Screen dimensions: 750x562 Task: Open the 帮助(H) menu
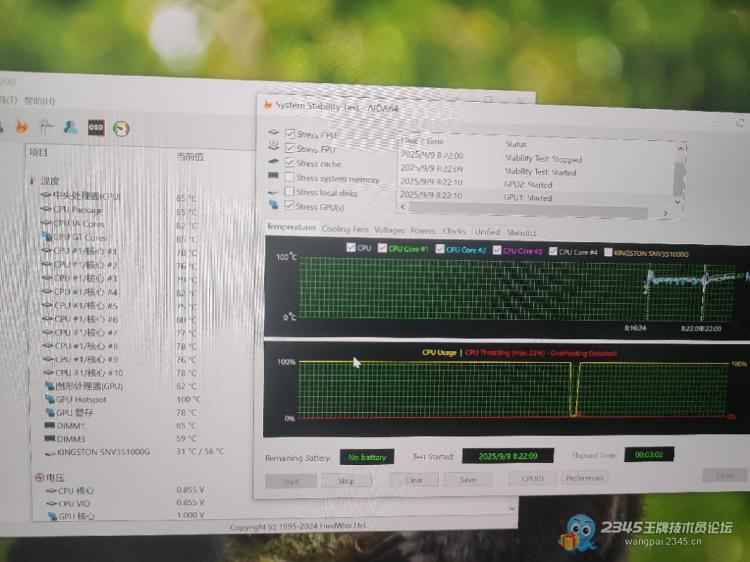[x=39, y=101]
